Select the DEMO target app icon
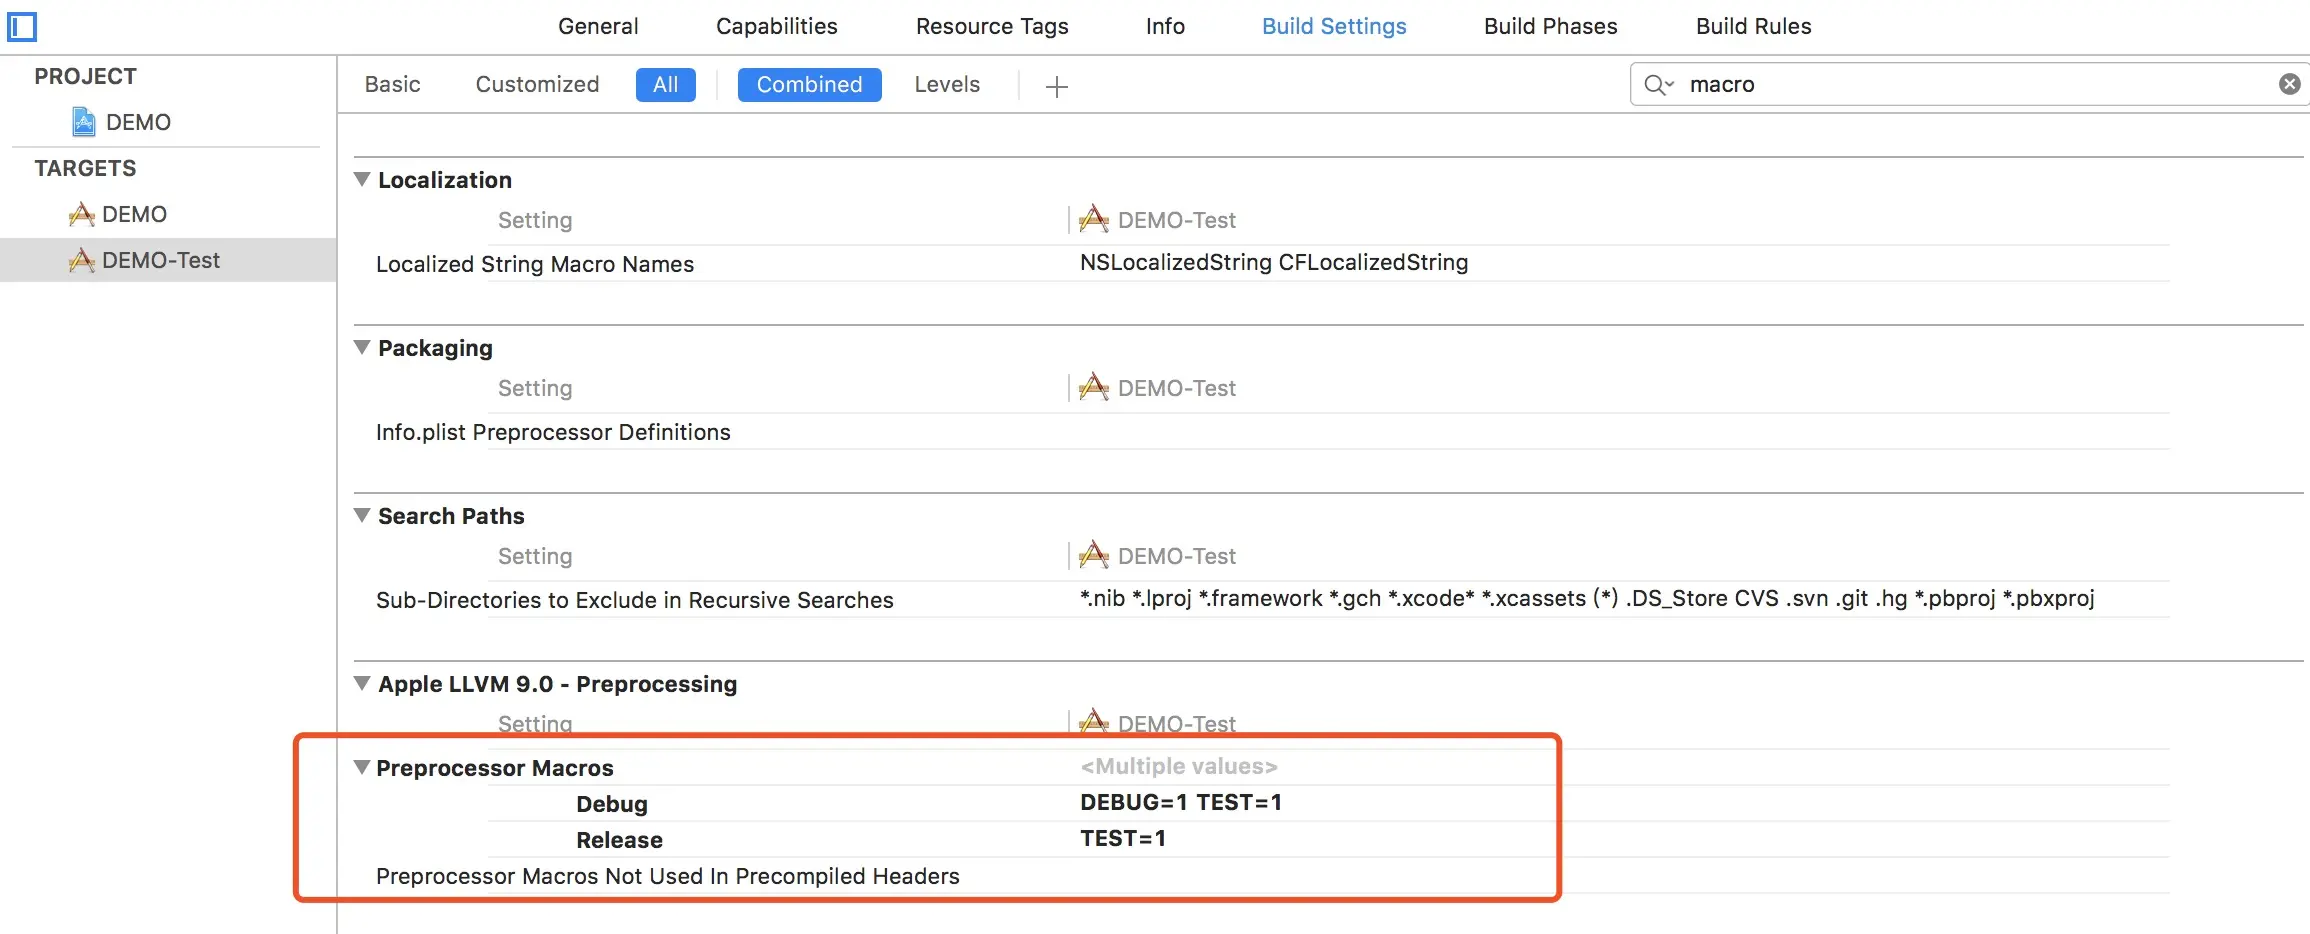The image size is (2310, 934). coord(81,214)
